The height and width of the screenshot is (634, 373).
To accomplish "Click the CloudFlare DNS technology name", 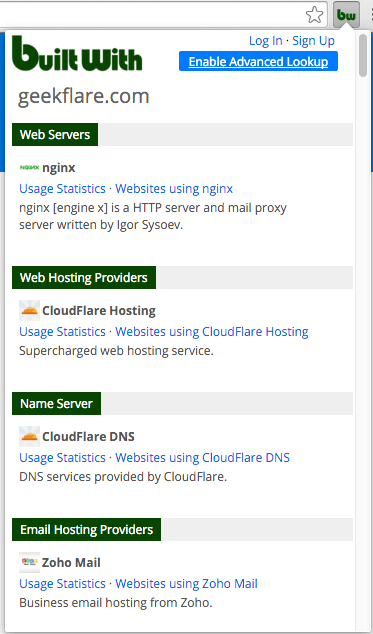I will point(88,437).
